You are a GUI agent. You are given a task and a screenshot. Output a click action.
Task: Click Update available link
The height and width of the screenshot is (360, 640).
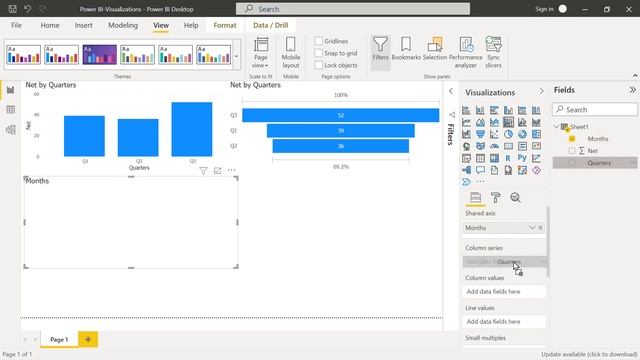589,354
